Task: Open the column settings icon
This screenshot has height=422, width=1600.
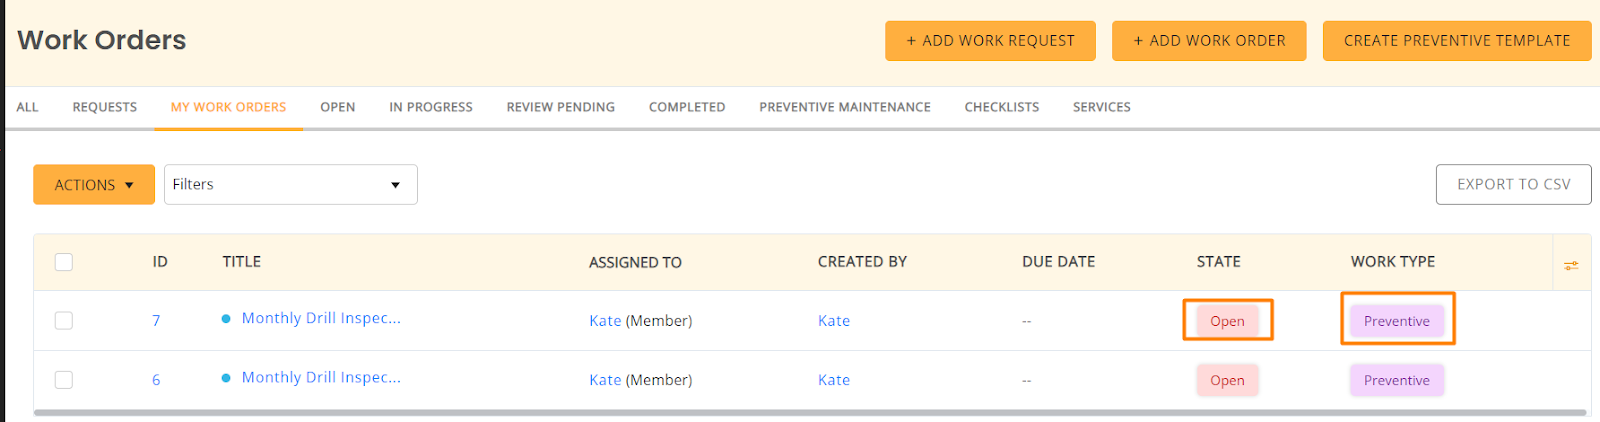Action: click(x=1571, y=265)
